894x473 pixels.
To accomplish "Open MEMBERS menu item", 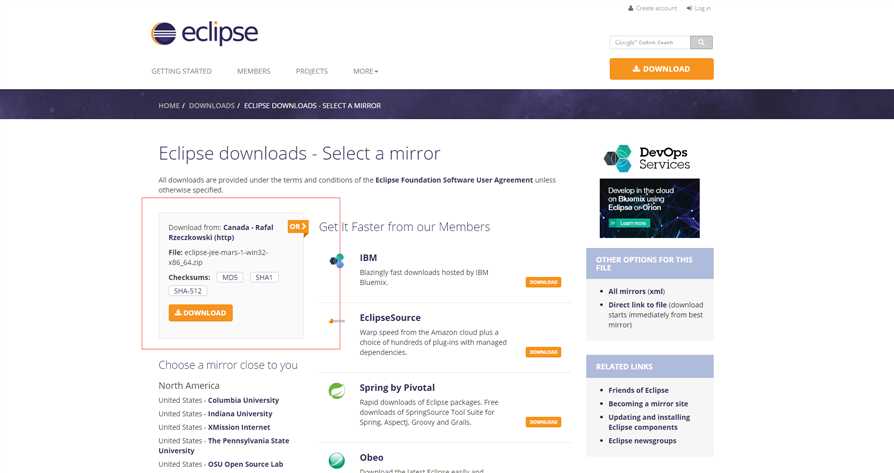I will (x=254, y=71).
